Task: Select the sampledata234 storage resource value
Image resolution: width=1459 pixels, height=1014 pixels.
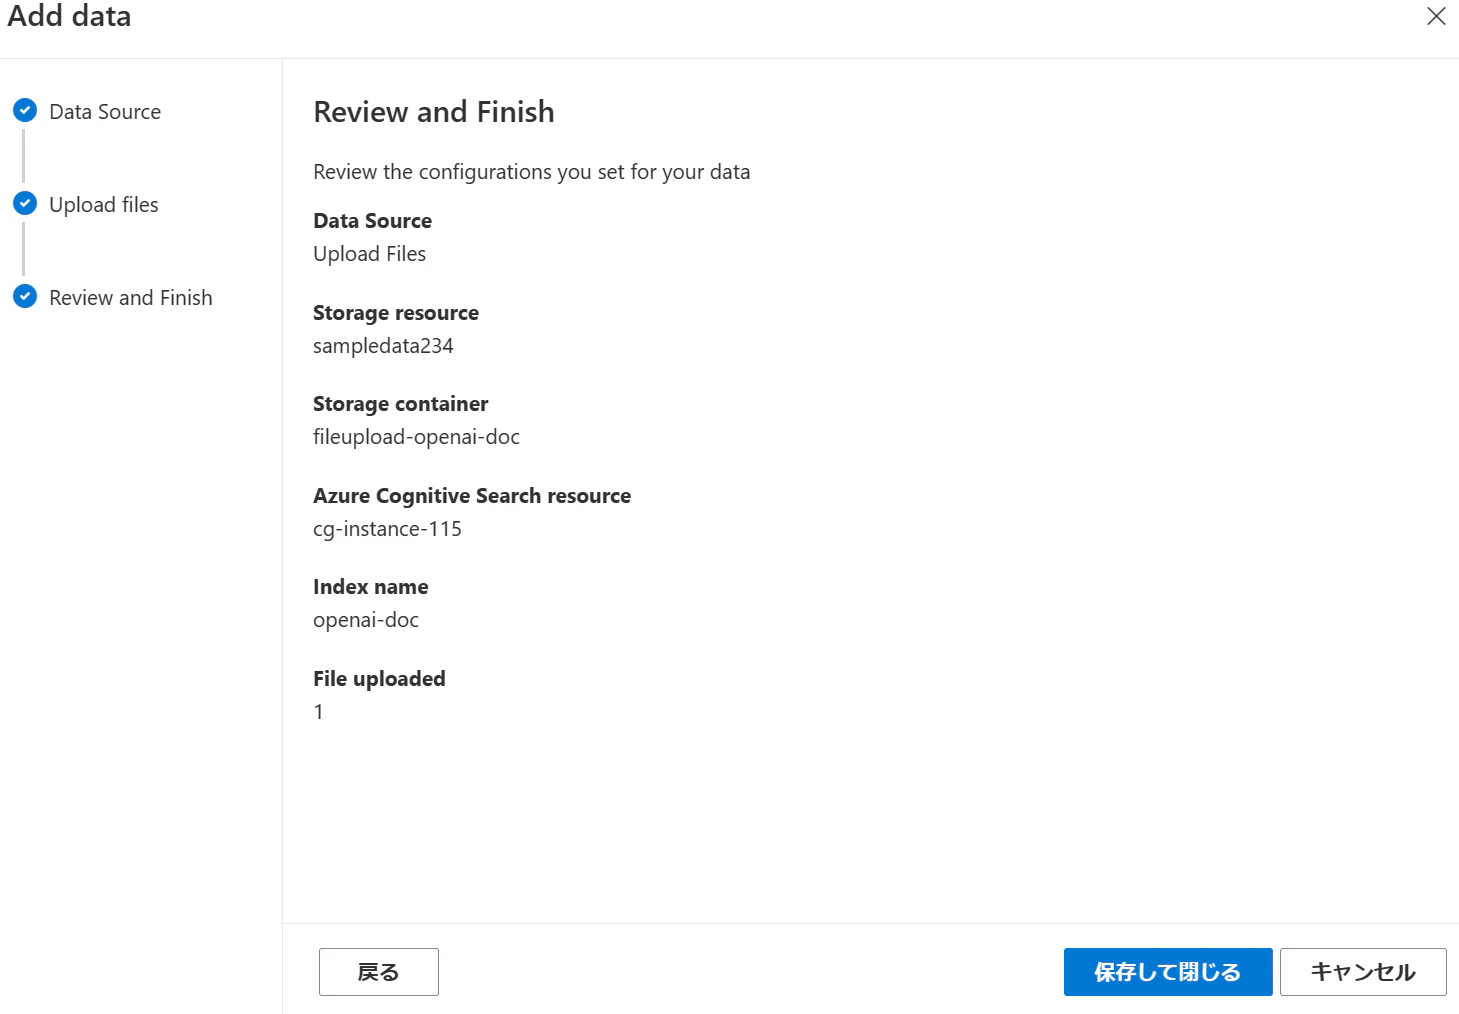Action: [383, 346]
